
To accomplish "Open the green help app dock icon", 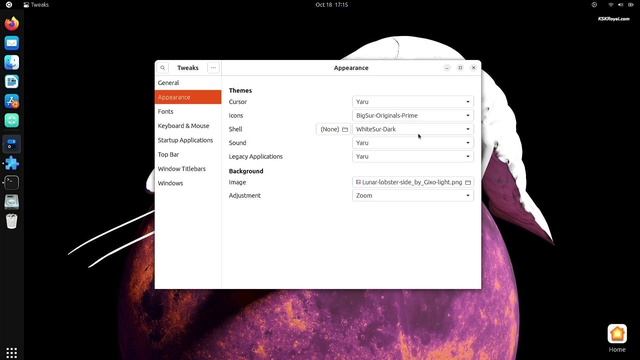I will point(12,120).
